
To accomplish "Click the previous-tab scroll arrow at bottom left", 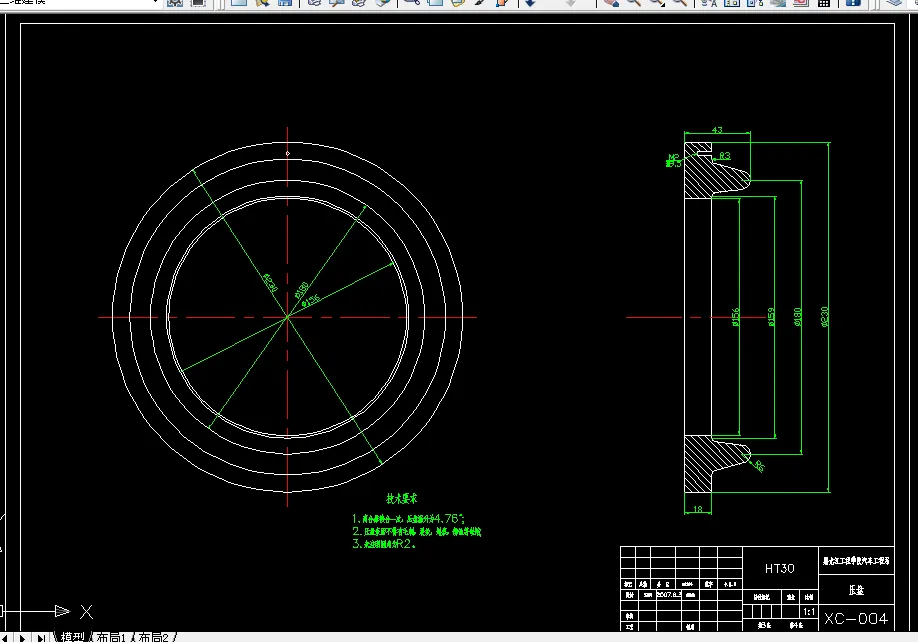I will click(x=4, y=637).
